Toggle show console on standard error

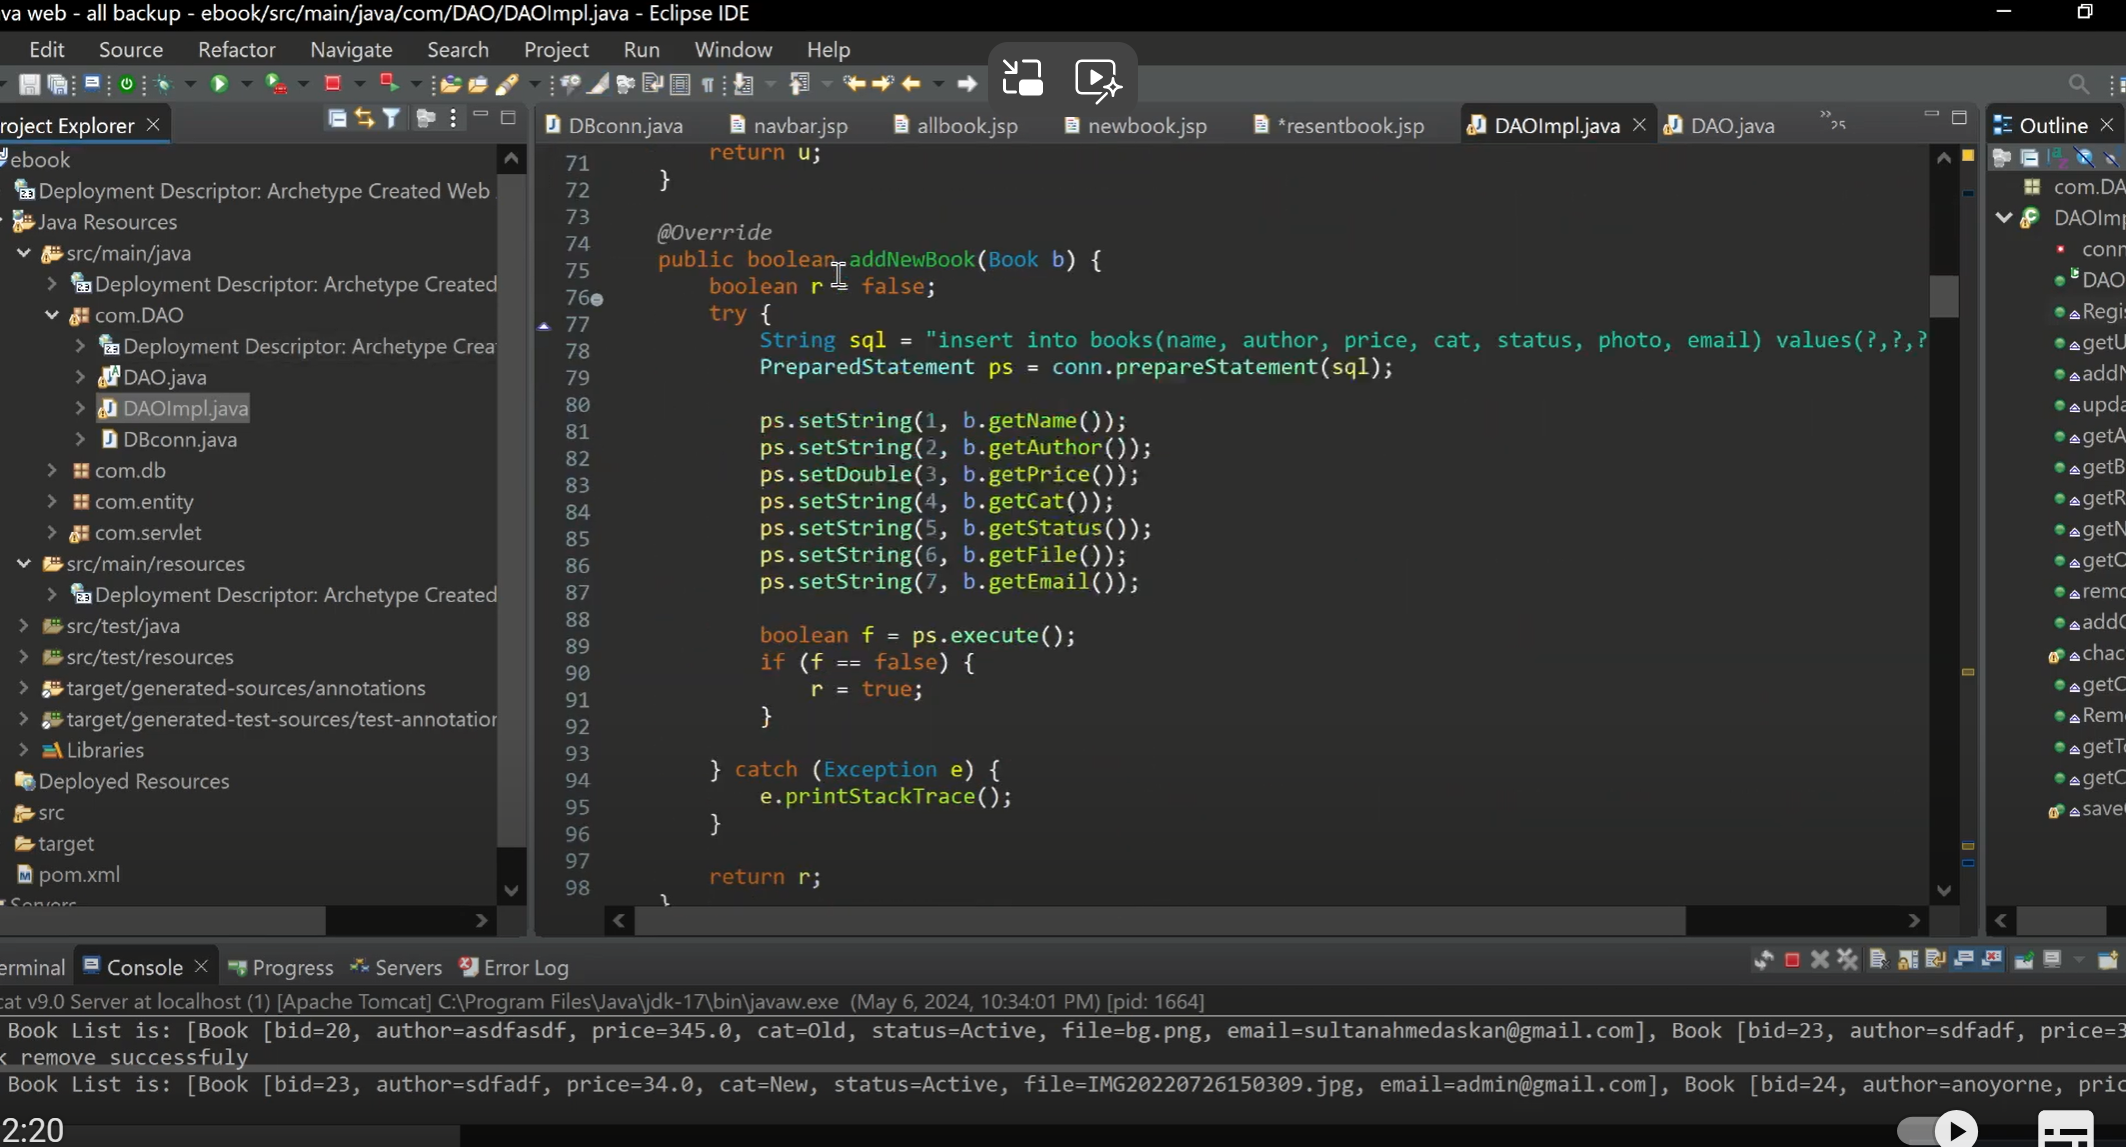tap(1991, 960)
